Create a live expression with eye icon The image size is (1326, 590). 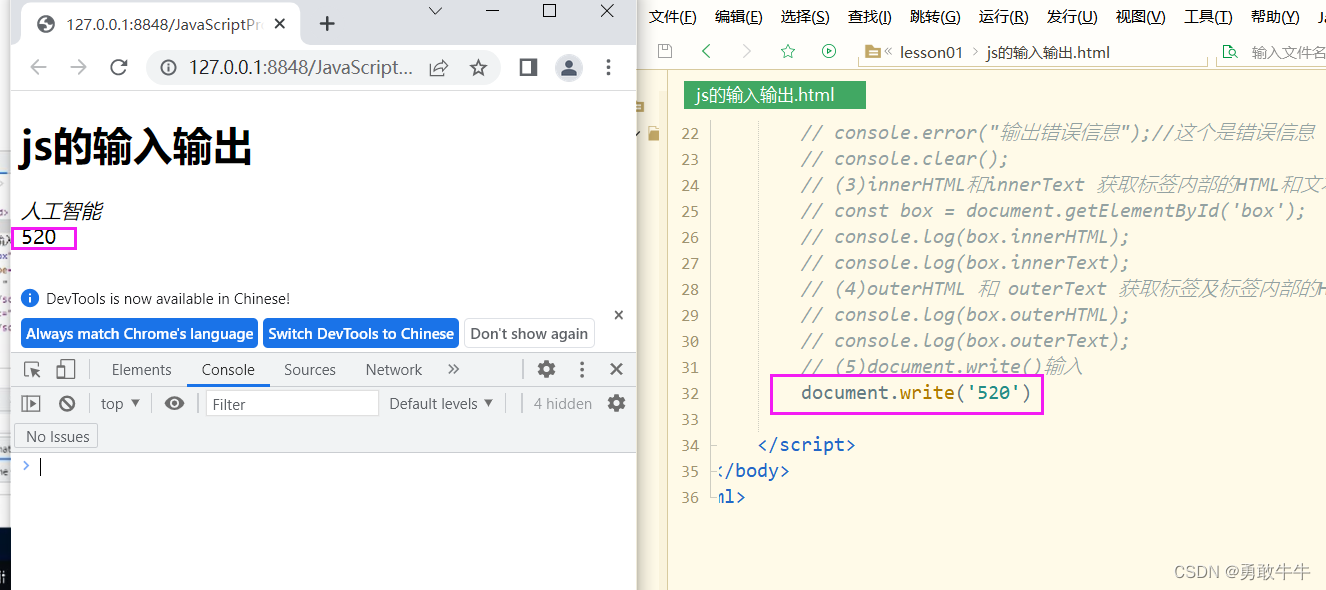[175, 403]
